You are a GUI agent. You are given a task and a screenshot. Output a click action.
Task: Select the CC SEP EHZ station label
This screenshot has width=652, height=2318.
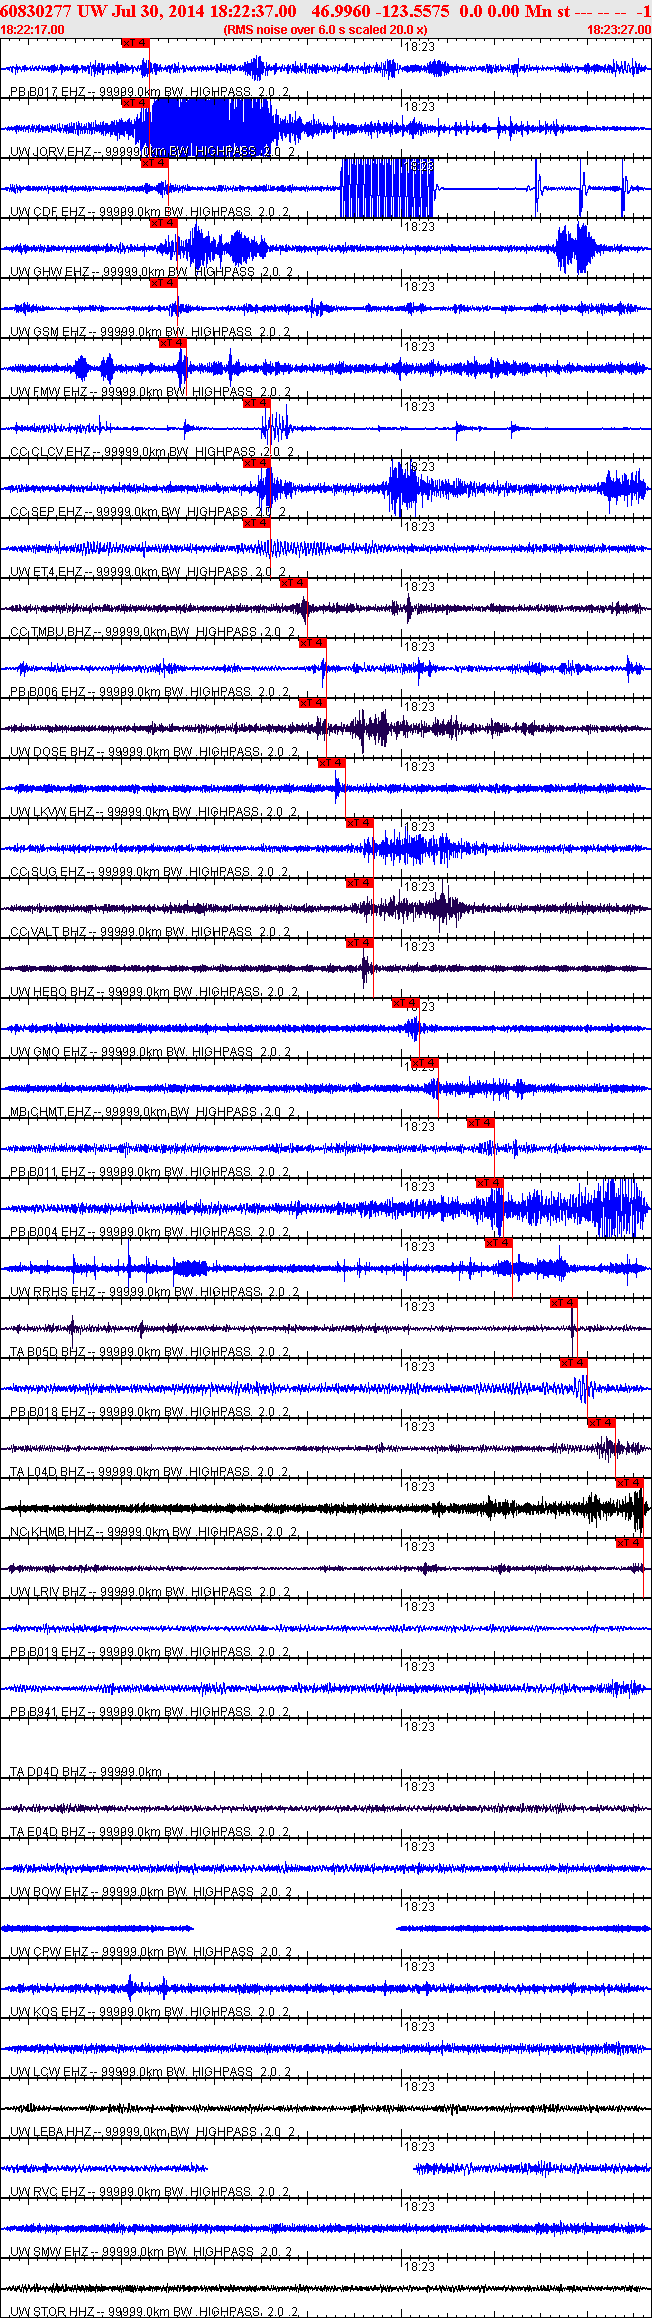click(47, 511)
